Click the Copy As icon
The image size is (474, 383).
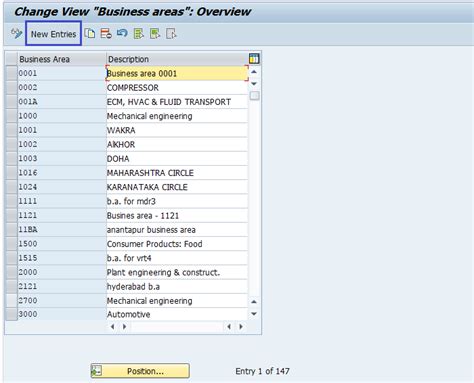click(90, 33)
